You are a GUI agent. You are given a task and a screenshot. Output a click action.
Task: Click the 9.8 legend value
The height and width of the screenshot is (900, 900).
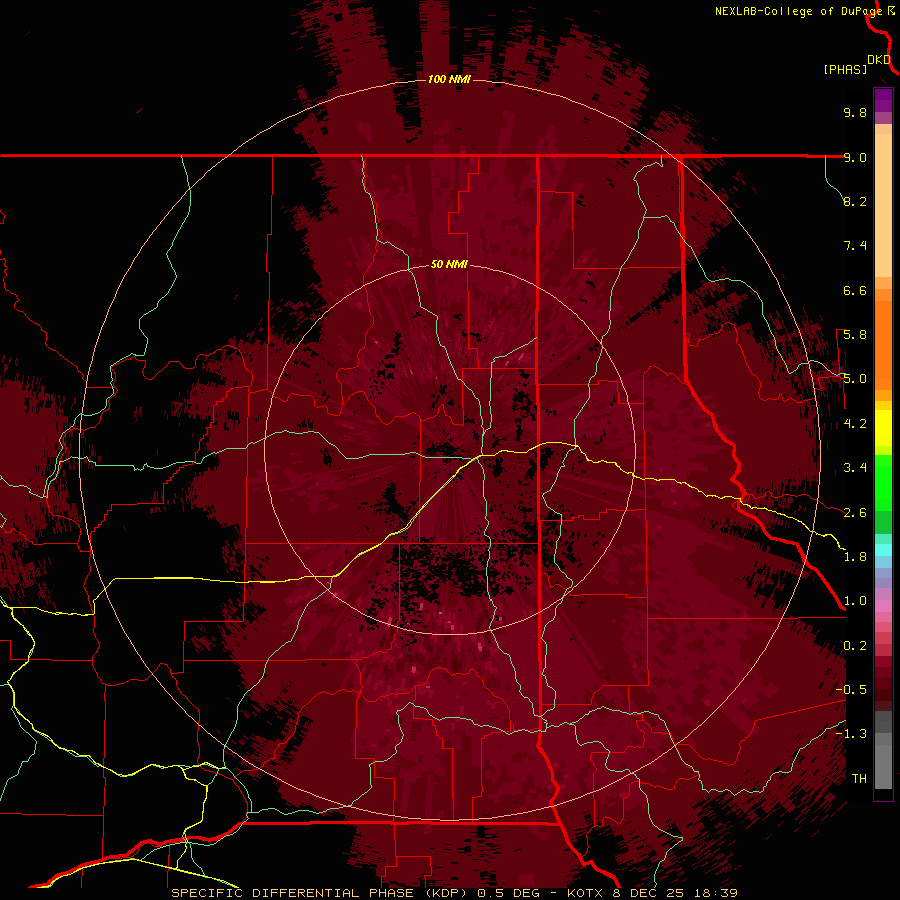pos(855,112)
